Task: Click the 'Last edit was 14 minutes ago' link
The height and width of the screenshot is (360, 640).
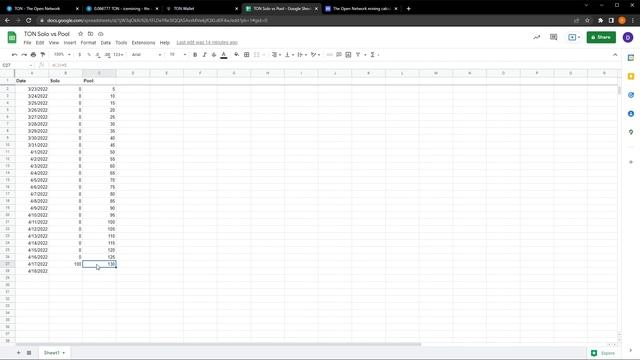Action: (207, 42)
